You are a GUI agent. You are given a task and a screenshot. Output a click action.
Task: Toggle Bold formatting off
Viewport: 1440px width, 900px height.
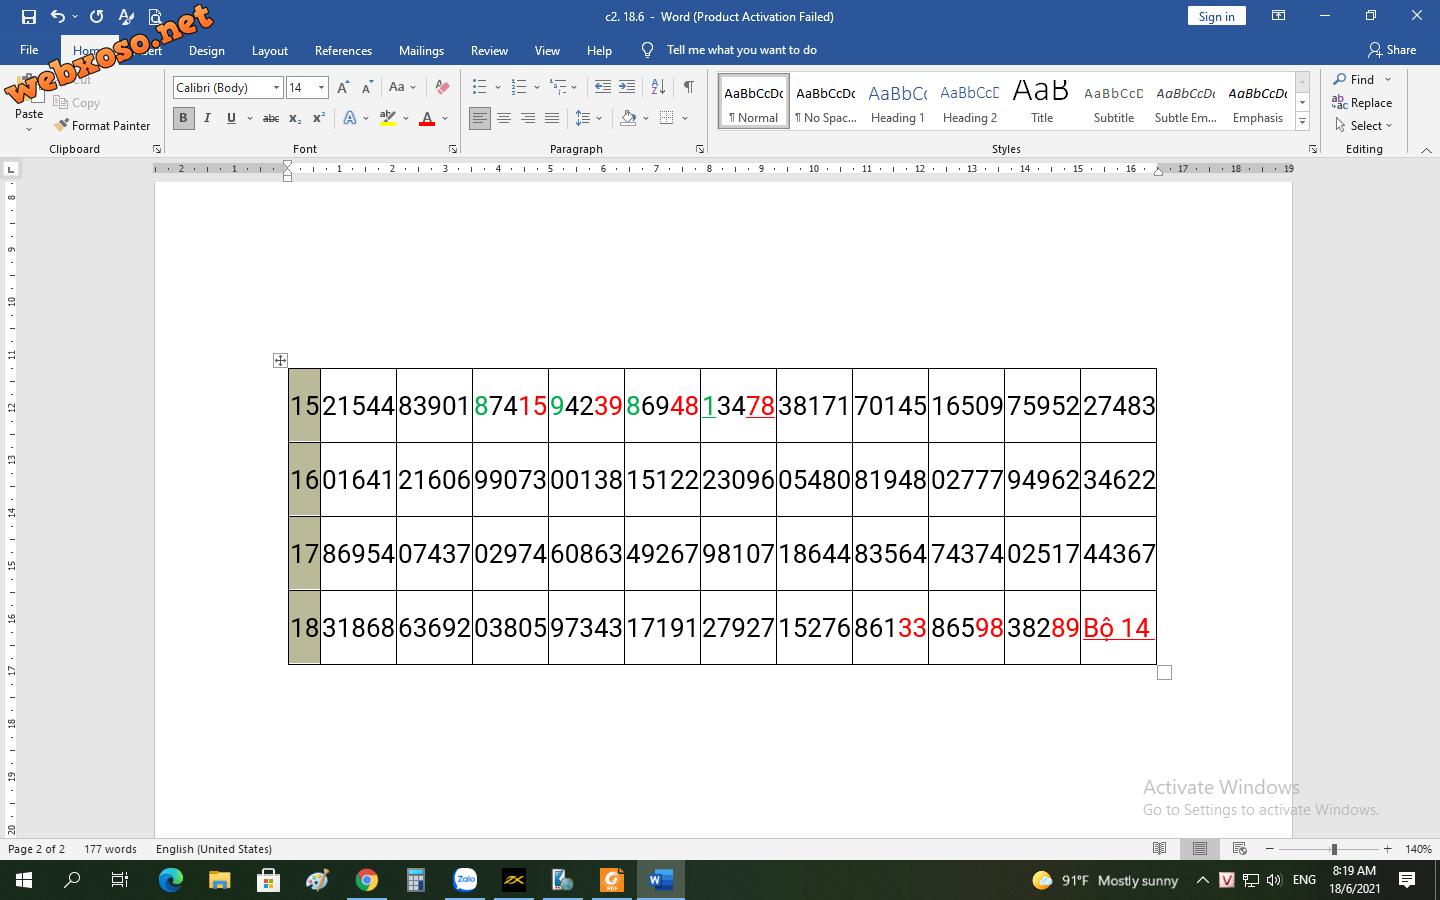183,118
